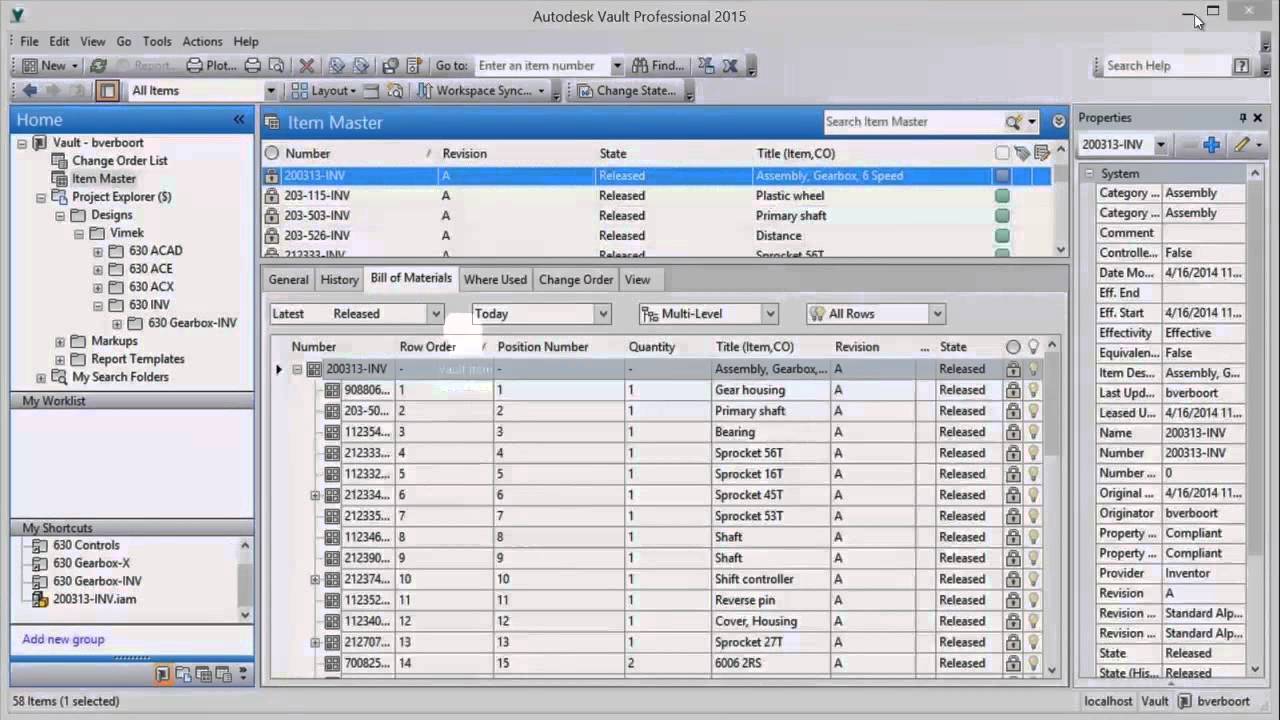Image resolution: width=1280 pixels, height=720 pixels.
Task: Click the Search Item Master magnifier icon
Action: click(1014, 122)
